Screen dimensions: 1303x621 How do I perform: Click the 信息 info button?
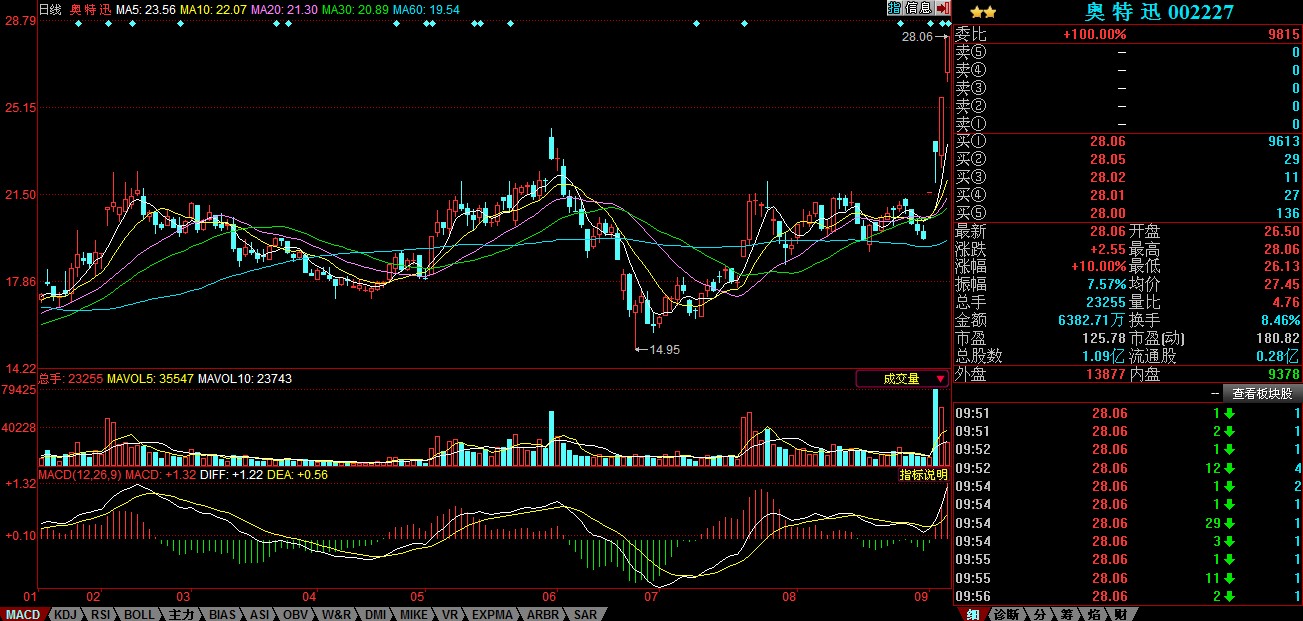pos(917,8)
